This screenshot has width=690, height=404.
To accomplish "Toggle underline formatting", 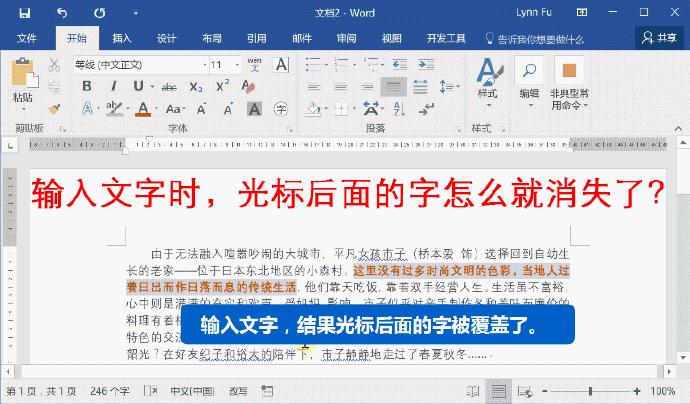I will [x=138, y=86].
